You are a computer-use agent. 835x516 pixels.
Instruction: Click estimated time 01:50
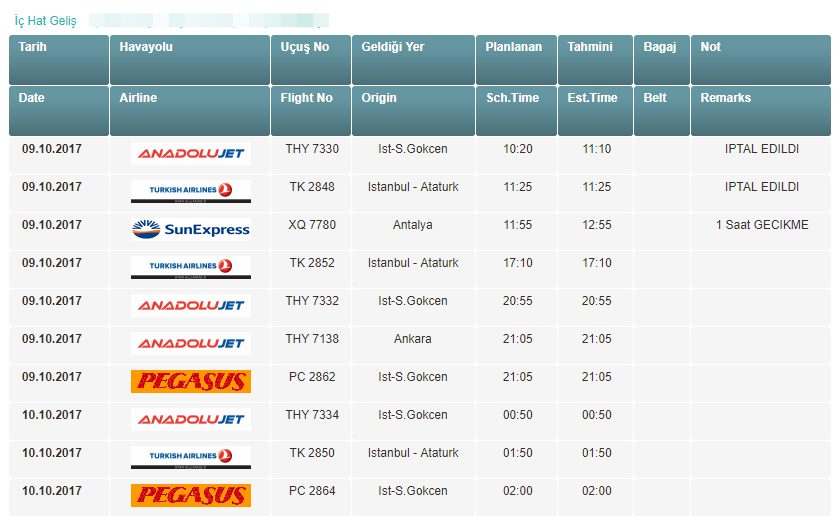pyautogui.click(x=596, y=453)
